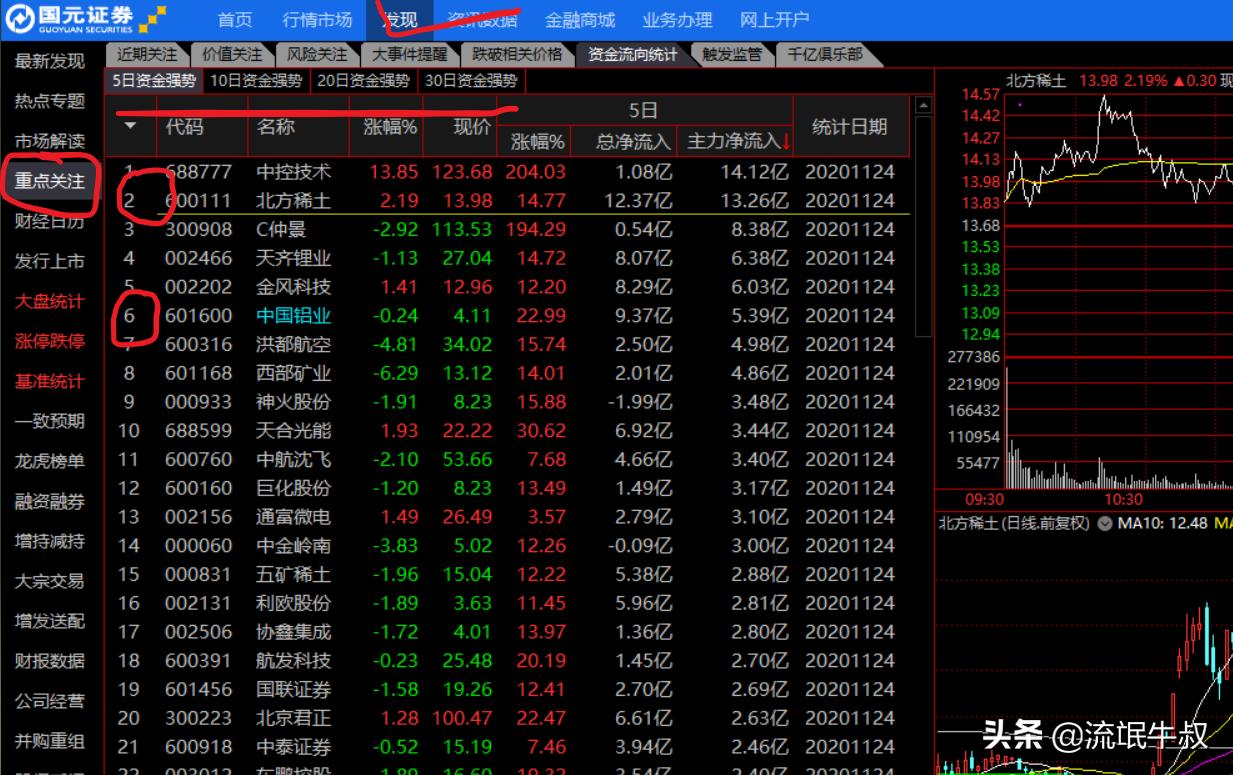Open 热点专题 in the sidebar

pyautogui.click(x=50, y=101)
